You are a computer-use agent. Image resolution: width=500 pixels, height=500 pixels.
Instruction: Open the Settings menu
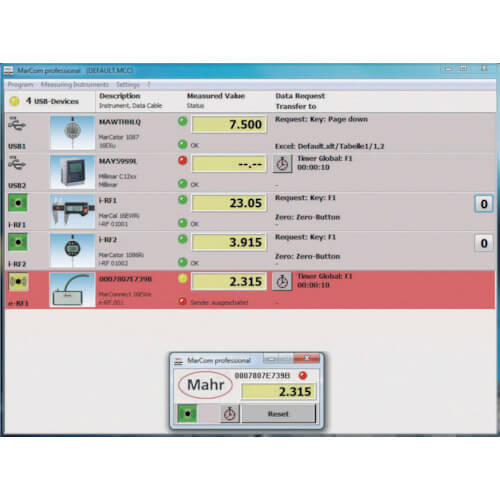[128, 85]
